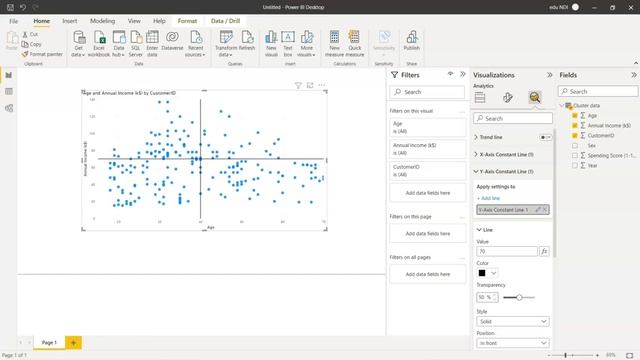Viewport: 640px width, 360px height.
Task: Check the Sex field checkbox
Action: click(575, 145)
